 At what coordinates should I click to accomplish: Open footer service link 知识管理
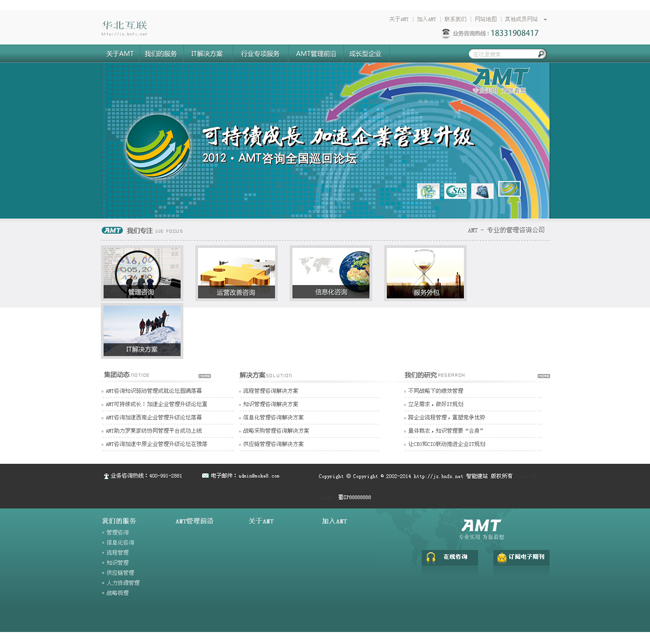[x=117, y=563]
